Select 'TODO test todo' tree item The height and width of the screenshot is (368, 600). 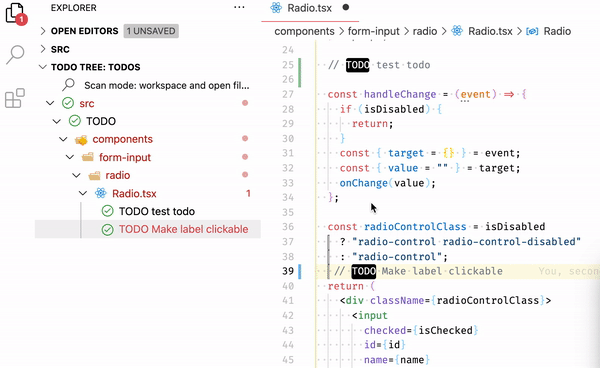tap(157, 211)
